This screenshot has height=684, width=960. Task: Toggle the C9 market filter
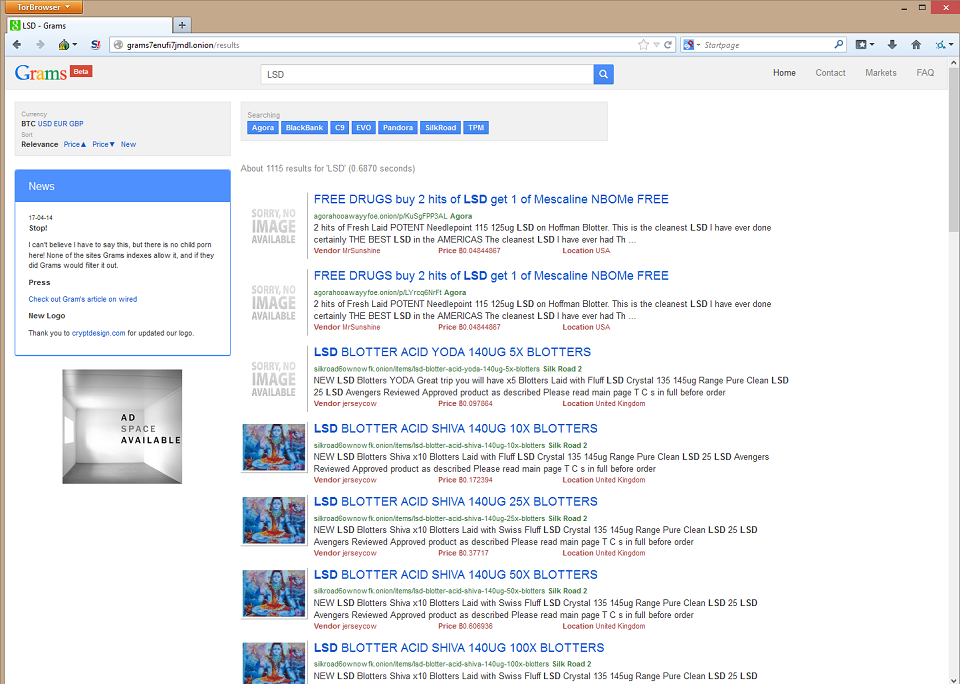click(x=340, y=128)
